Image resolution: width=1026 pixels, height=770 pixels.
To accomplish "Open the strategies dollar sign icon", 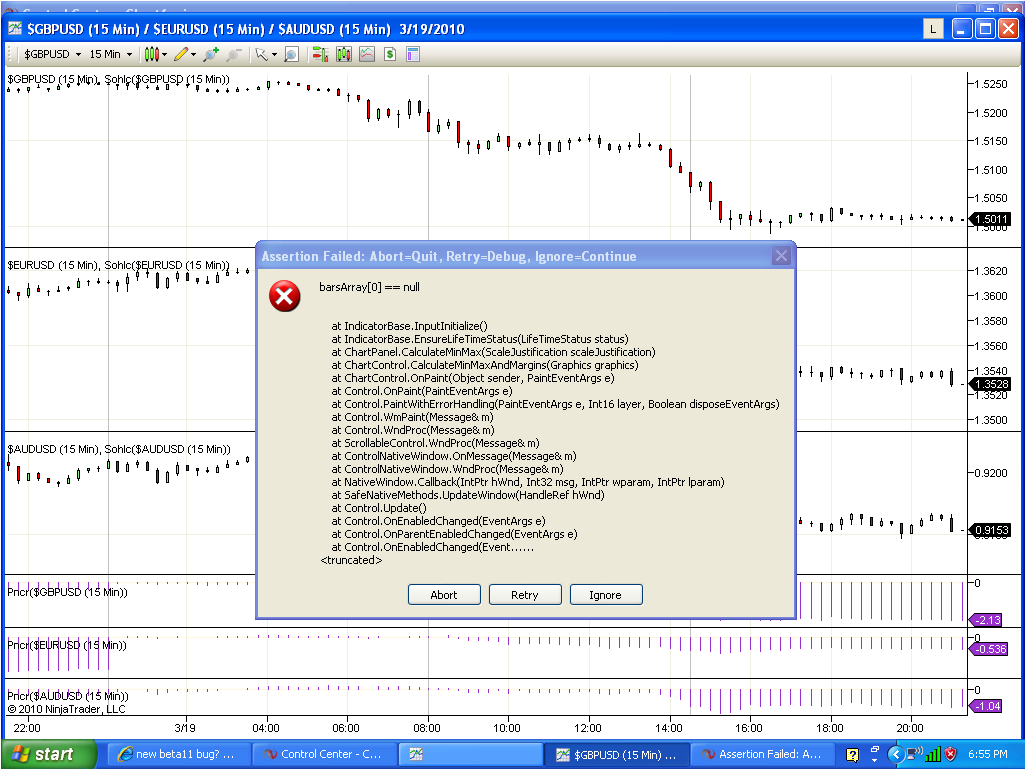I will click(x=390, y=54).
